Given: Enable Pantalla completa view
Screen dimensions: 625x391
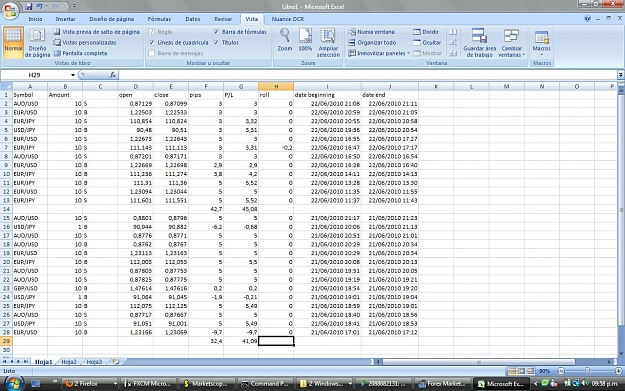Looking at the screenshot, I should click(80, 53).
